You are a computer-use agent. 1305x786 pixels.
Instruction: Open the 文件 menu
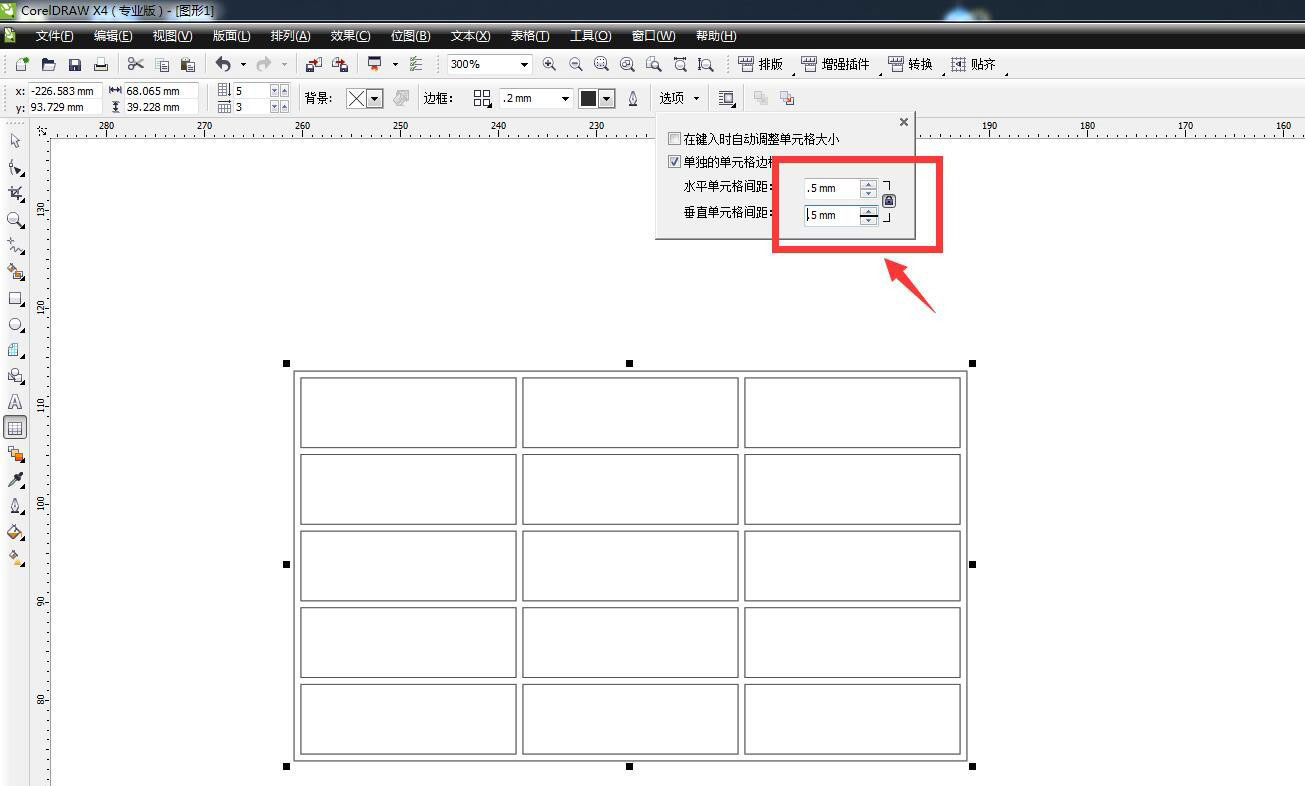coord(54,36)
